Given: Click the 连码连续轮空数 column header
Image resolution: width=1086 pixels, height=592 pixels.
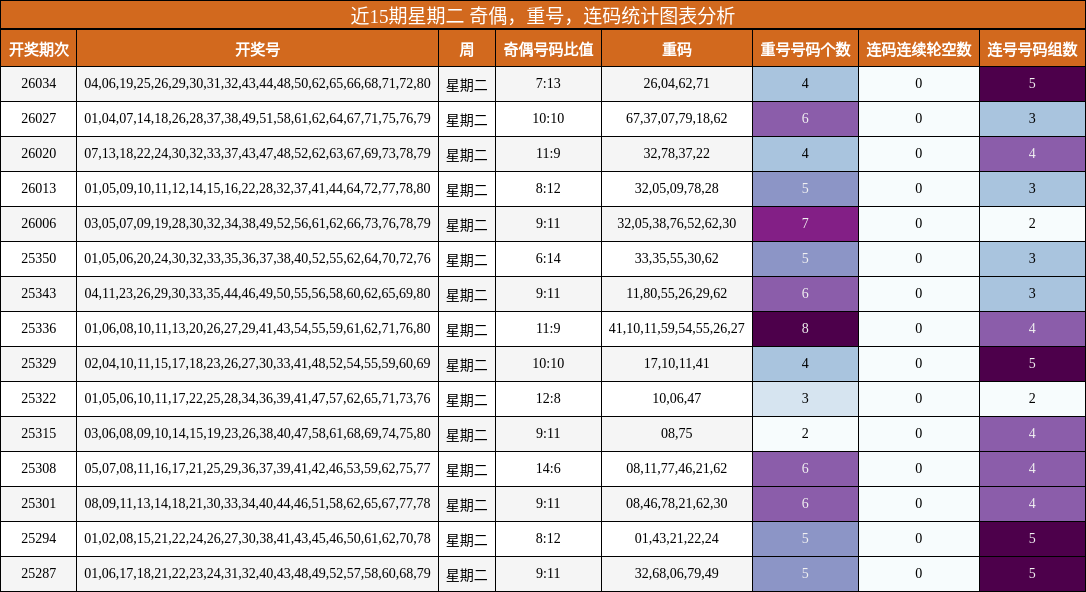Looking at the screenshot, I should point(917,46).
